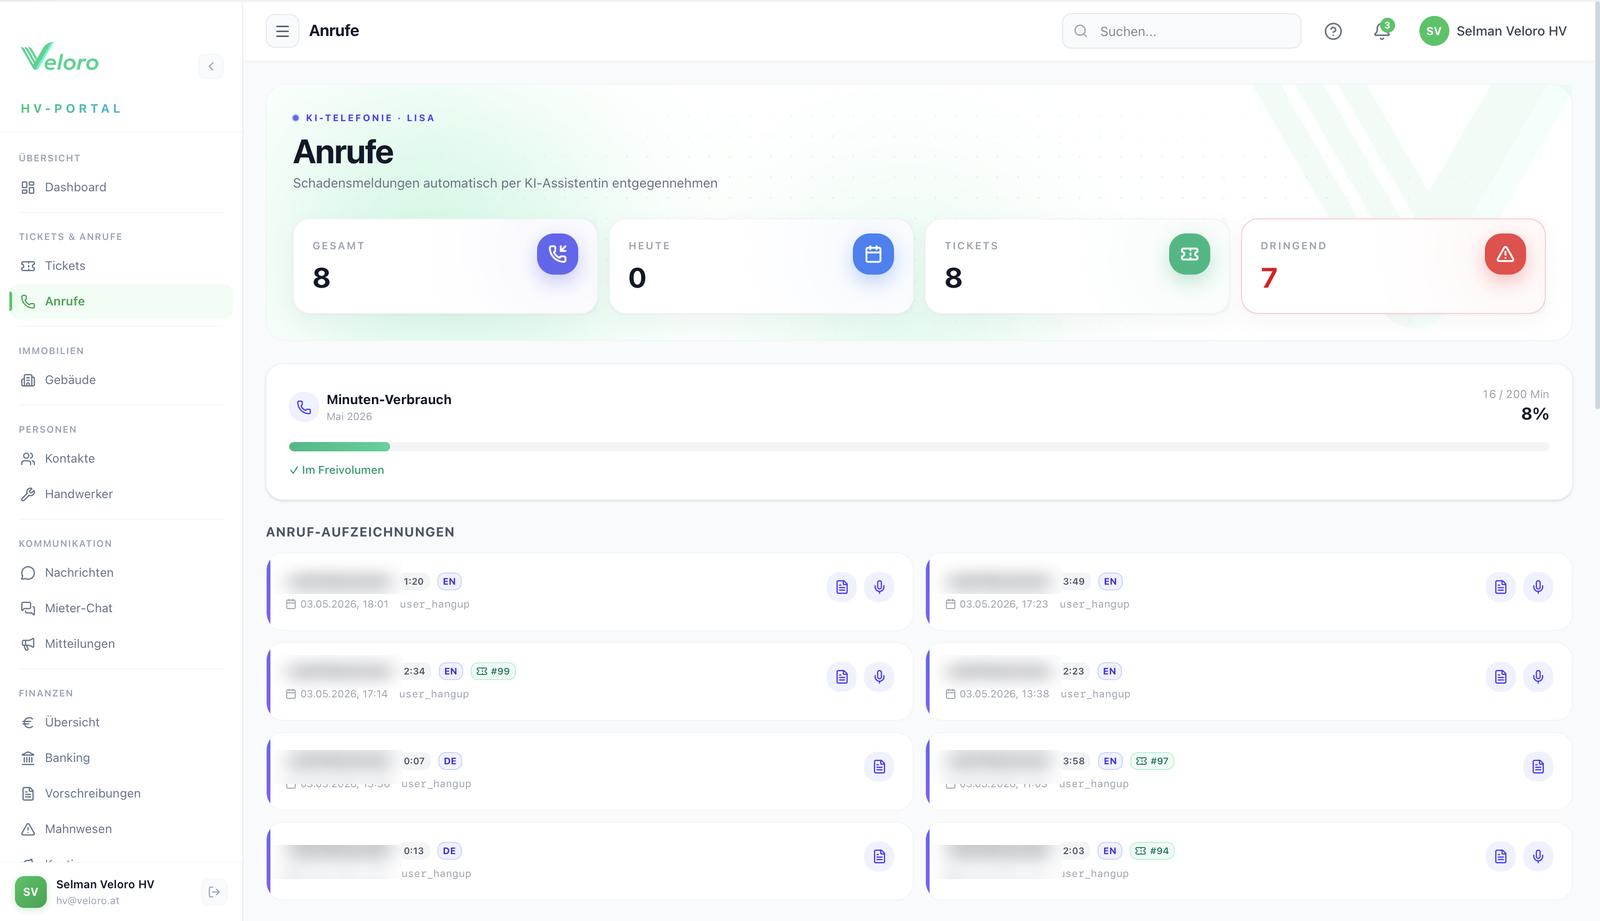Viewport: 1600px width, 921px height.
Task: Click the Dringend warning triangle icon
Action: pos(1505,254)
